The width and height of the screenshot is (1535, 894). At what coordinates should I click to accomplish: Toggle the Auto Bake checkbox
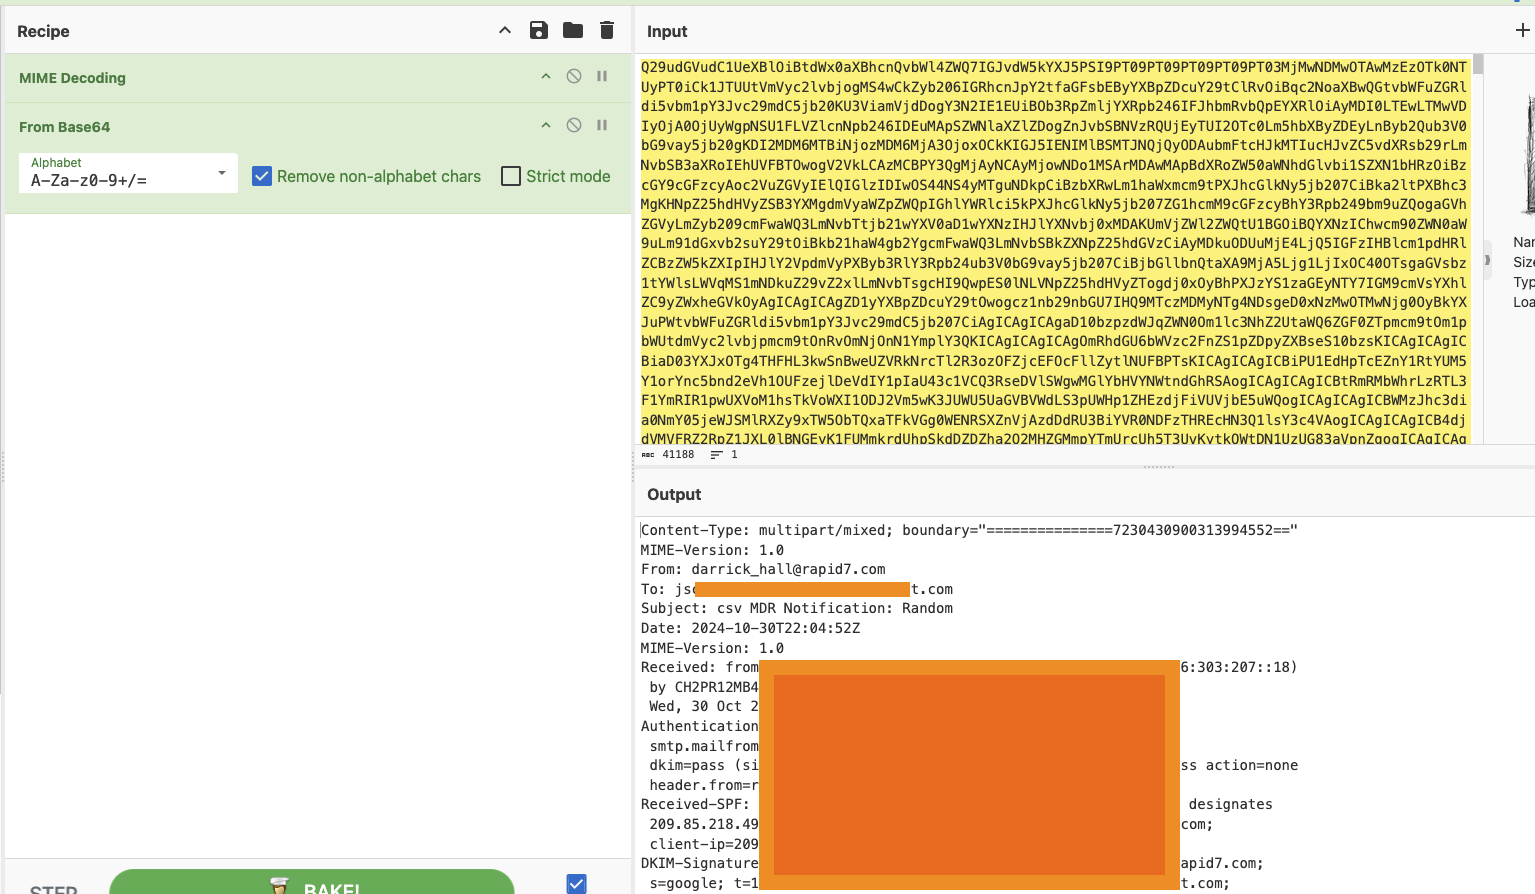click(x=576, y=883)
